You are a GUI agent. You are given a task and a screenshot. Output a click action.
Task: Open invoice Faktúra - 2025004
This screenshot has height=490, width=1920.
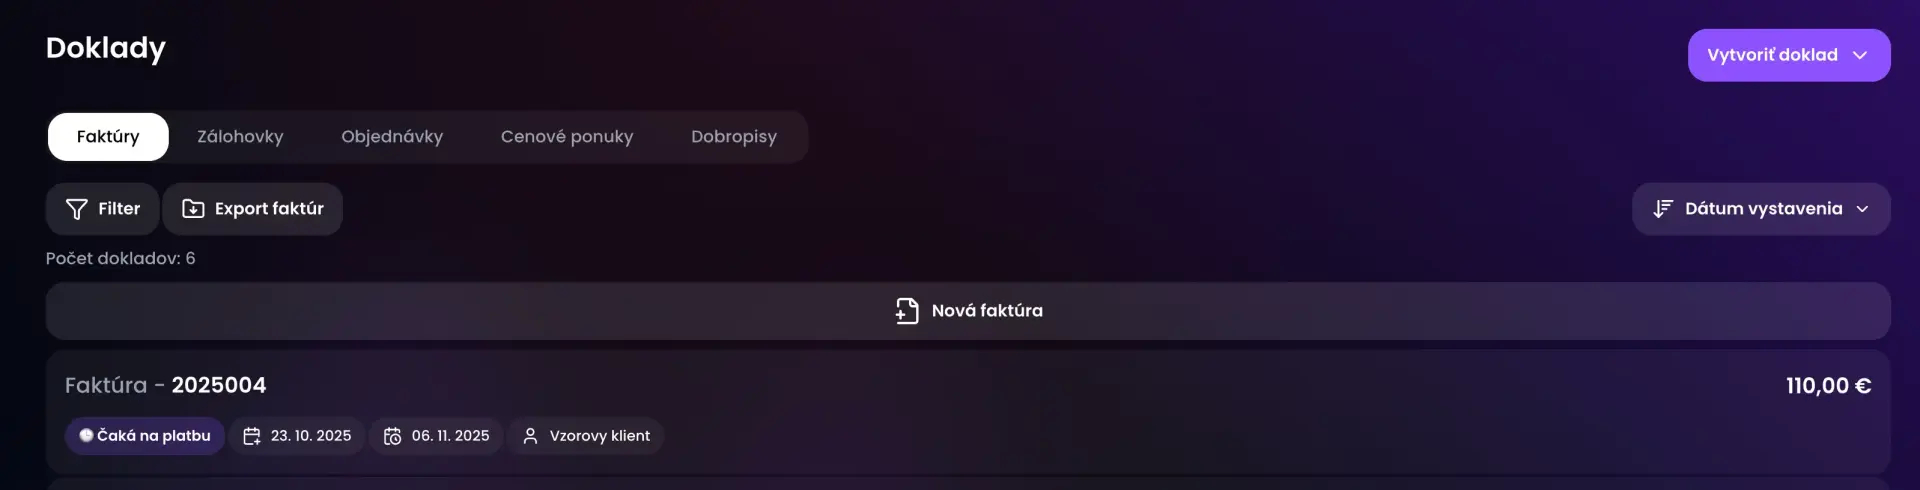[166, 385]
